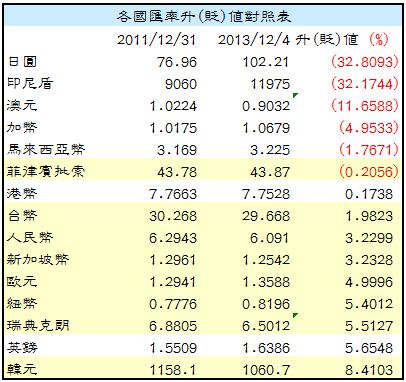This screenshot has height=382, width=406.
Task: Click the 0.8196 cell
Action: pos(266,304)
